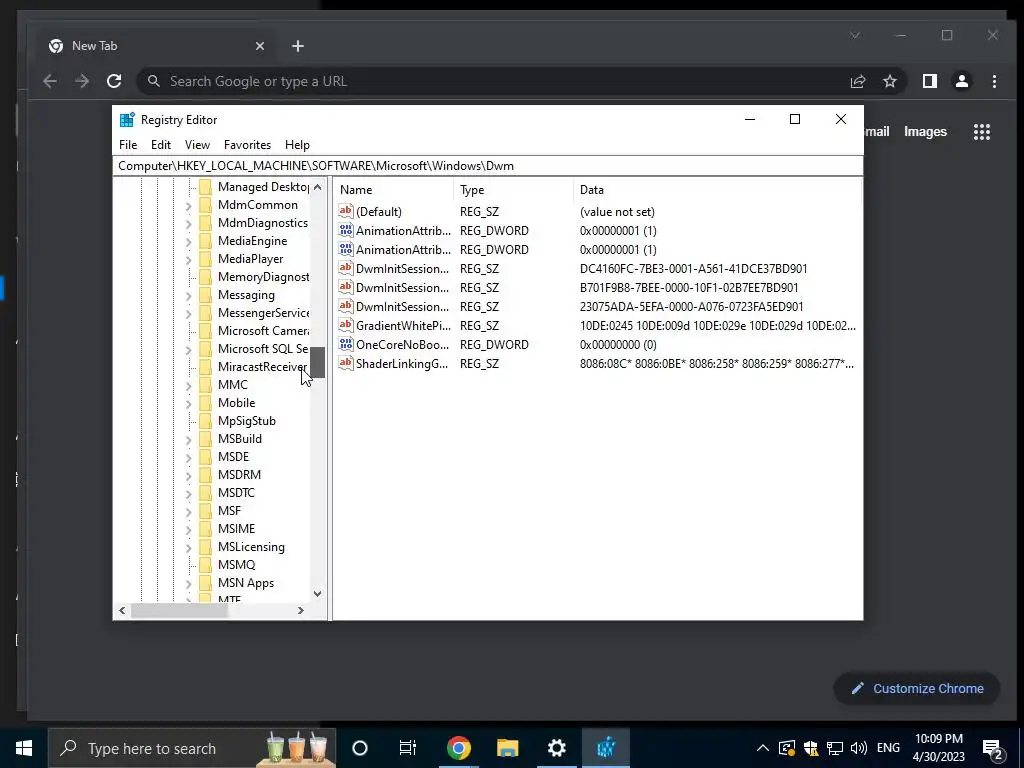Click the tree vertical scrollbar thumb
This screenshot has height=768, width=1024.
click(x=317, y=362)
